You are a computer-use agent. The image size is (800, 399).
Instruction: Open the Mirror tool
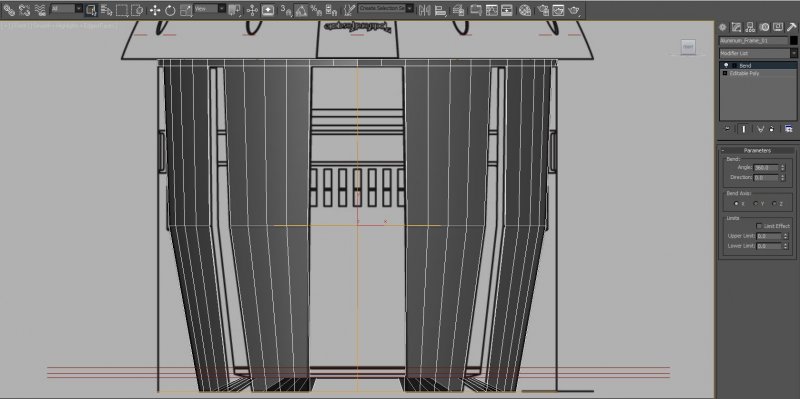(x=424, y=10)
